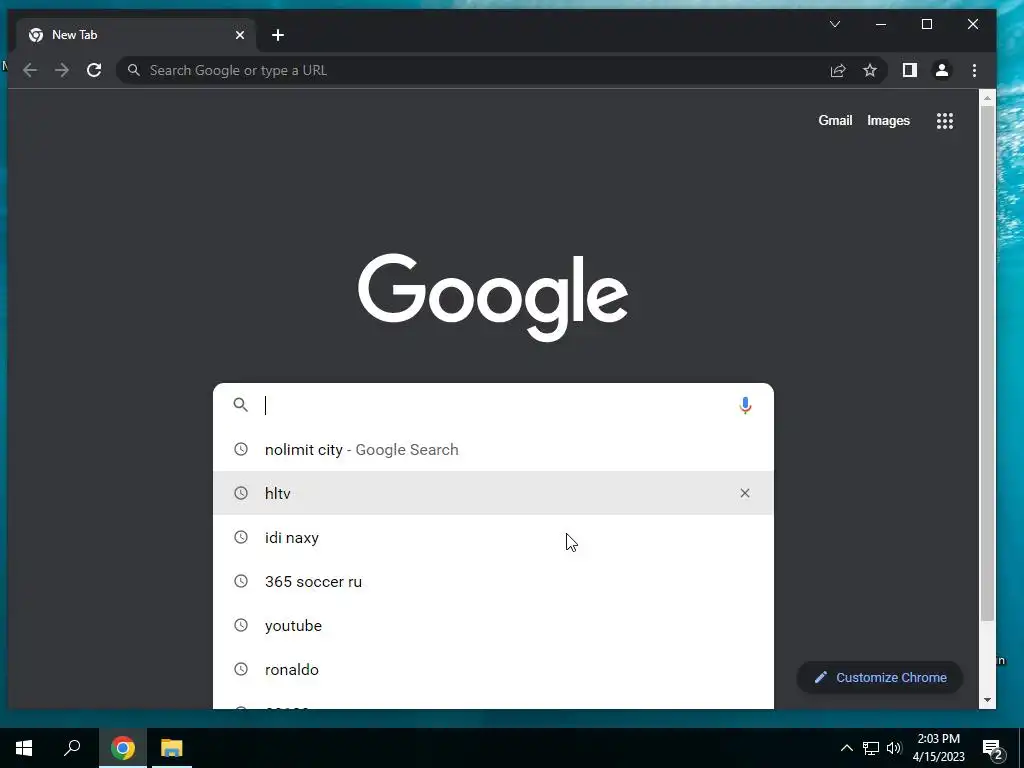Open the side panel icon

910,71
